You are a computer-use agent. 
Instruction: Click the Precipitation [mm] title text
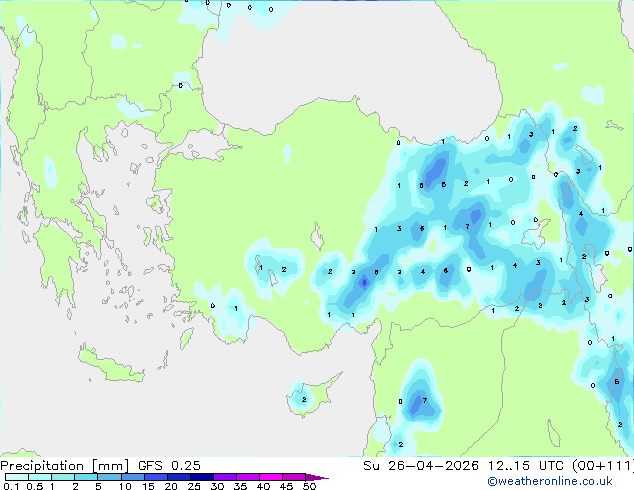pyautogui.click(x=64, y=466)
